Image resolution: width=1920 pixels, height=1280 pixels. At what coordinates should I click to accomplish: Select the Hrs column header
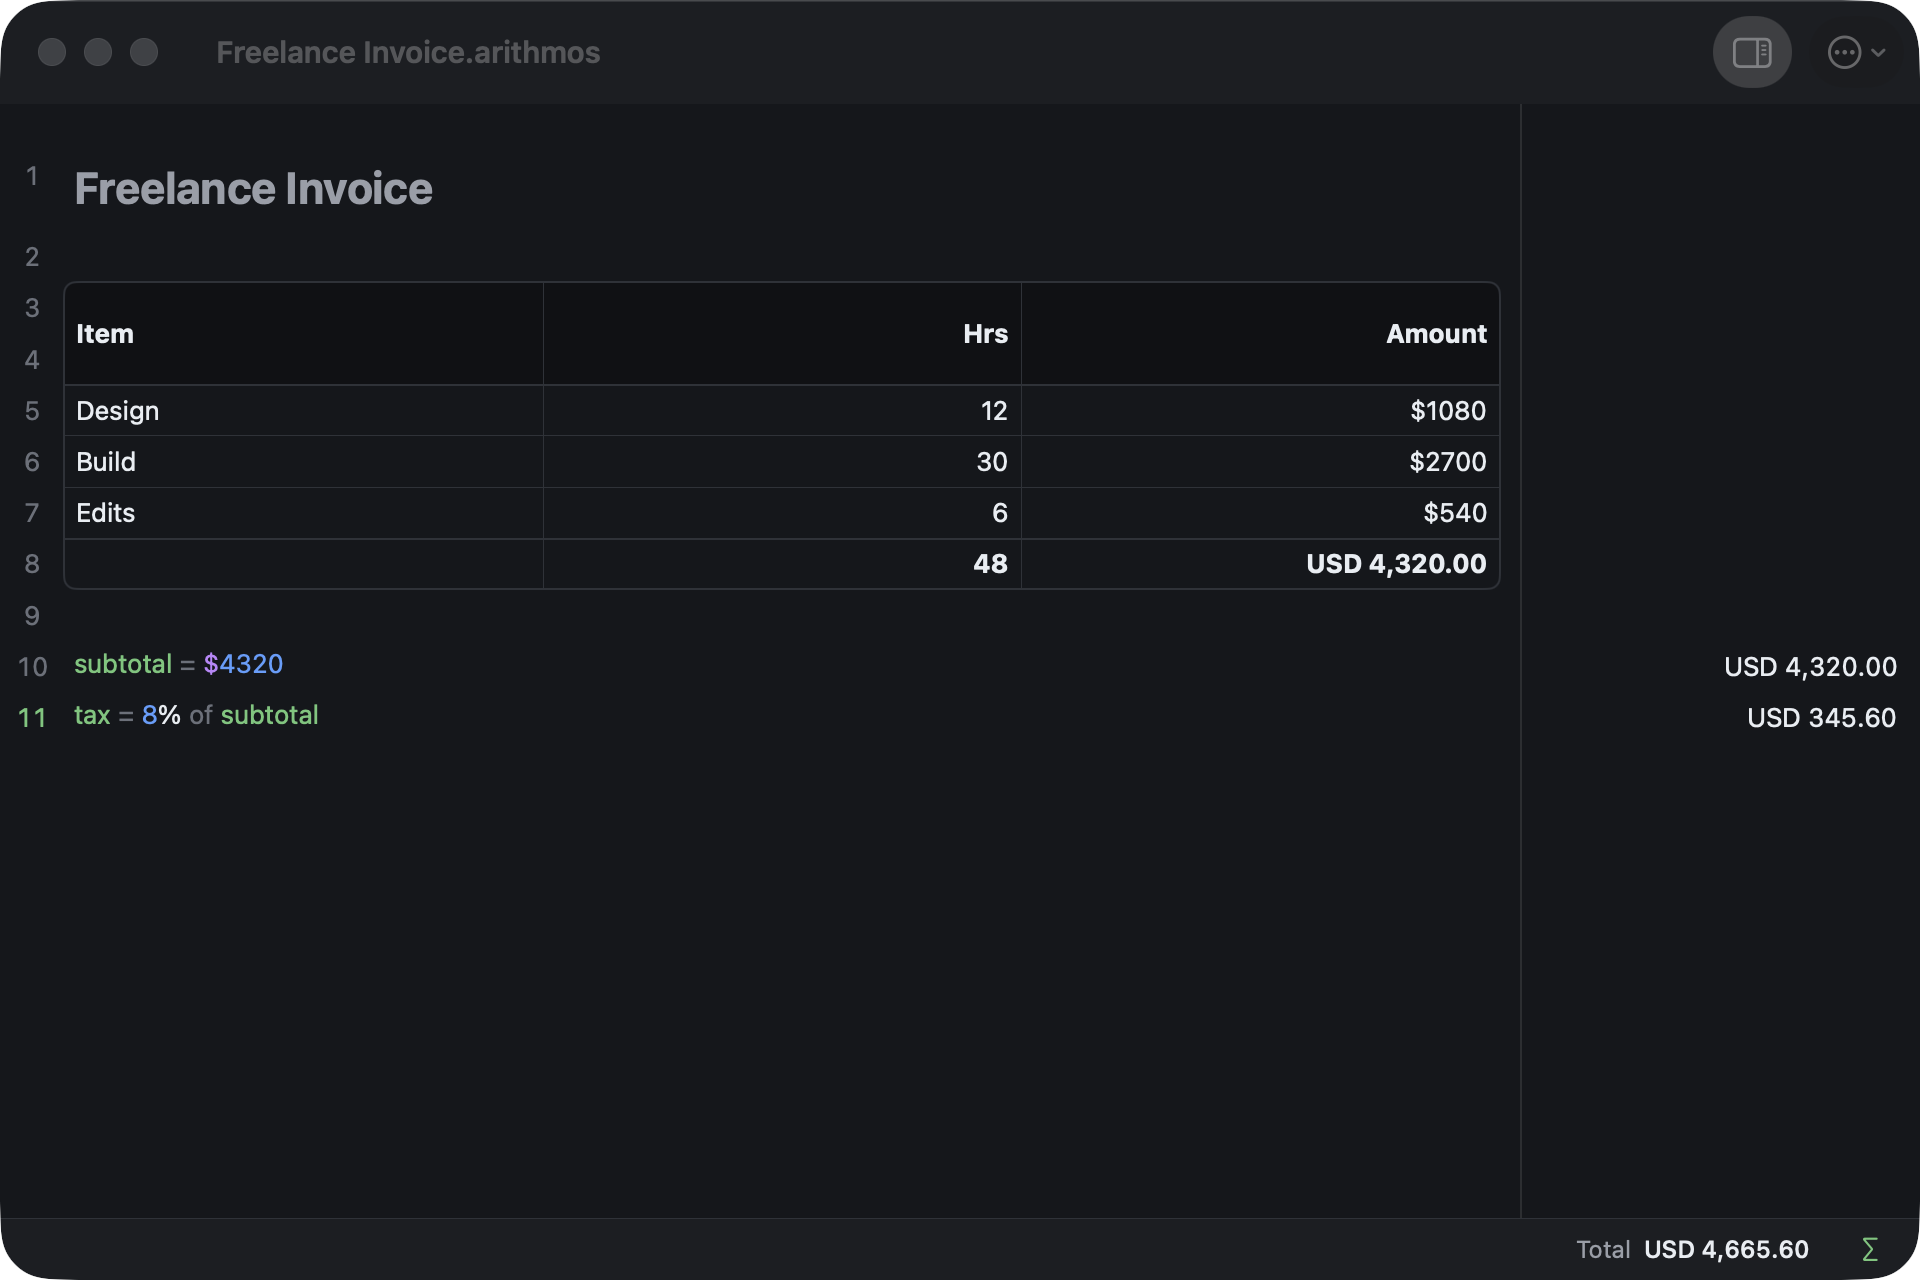click(782, 334)
